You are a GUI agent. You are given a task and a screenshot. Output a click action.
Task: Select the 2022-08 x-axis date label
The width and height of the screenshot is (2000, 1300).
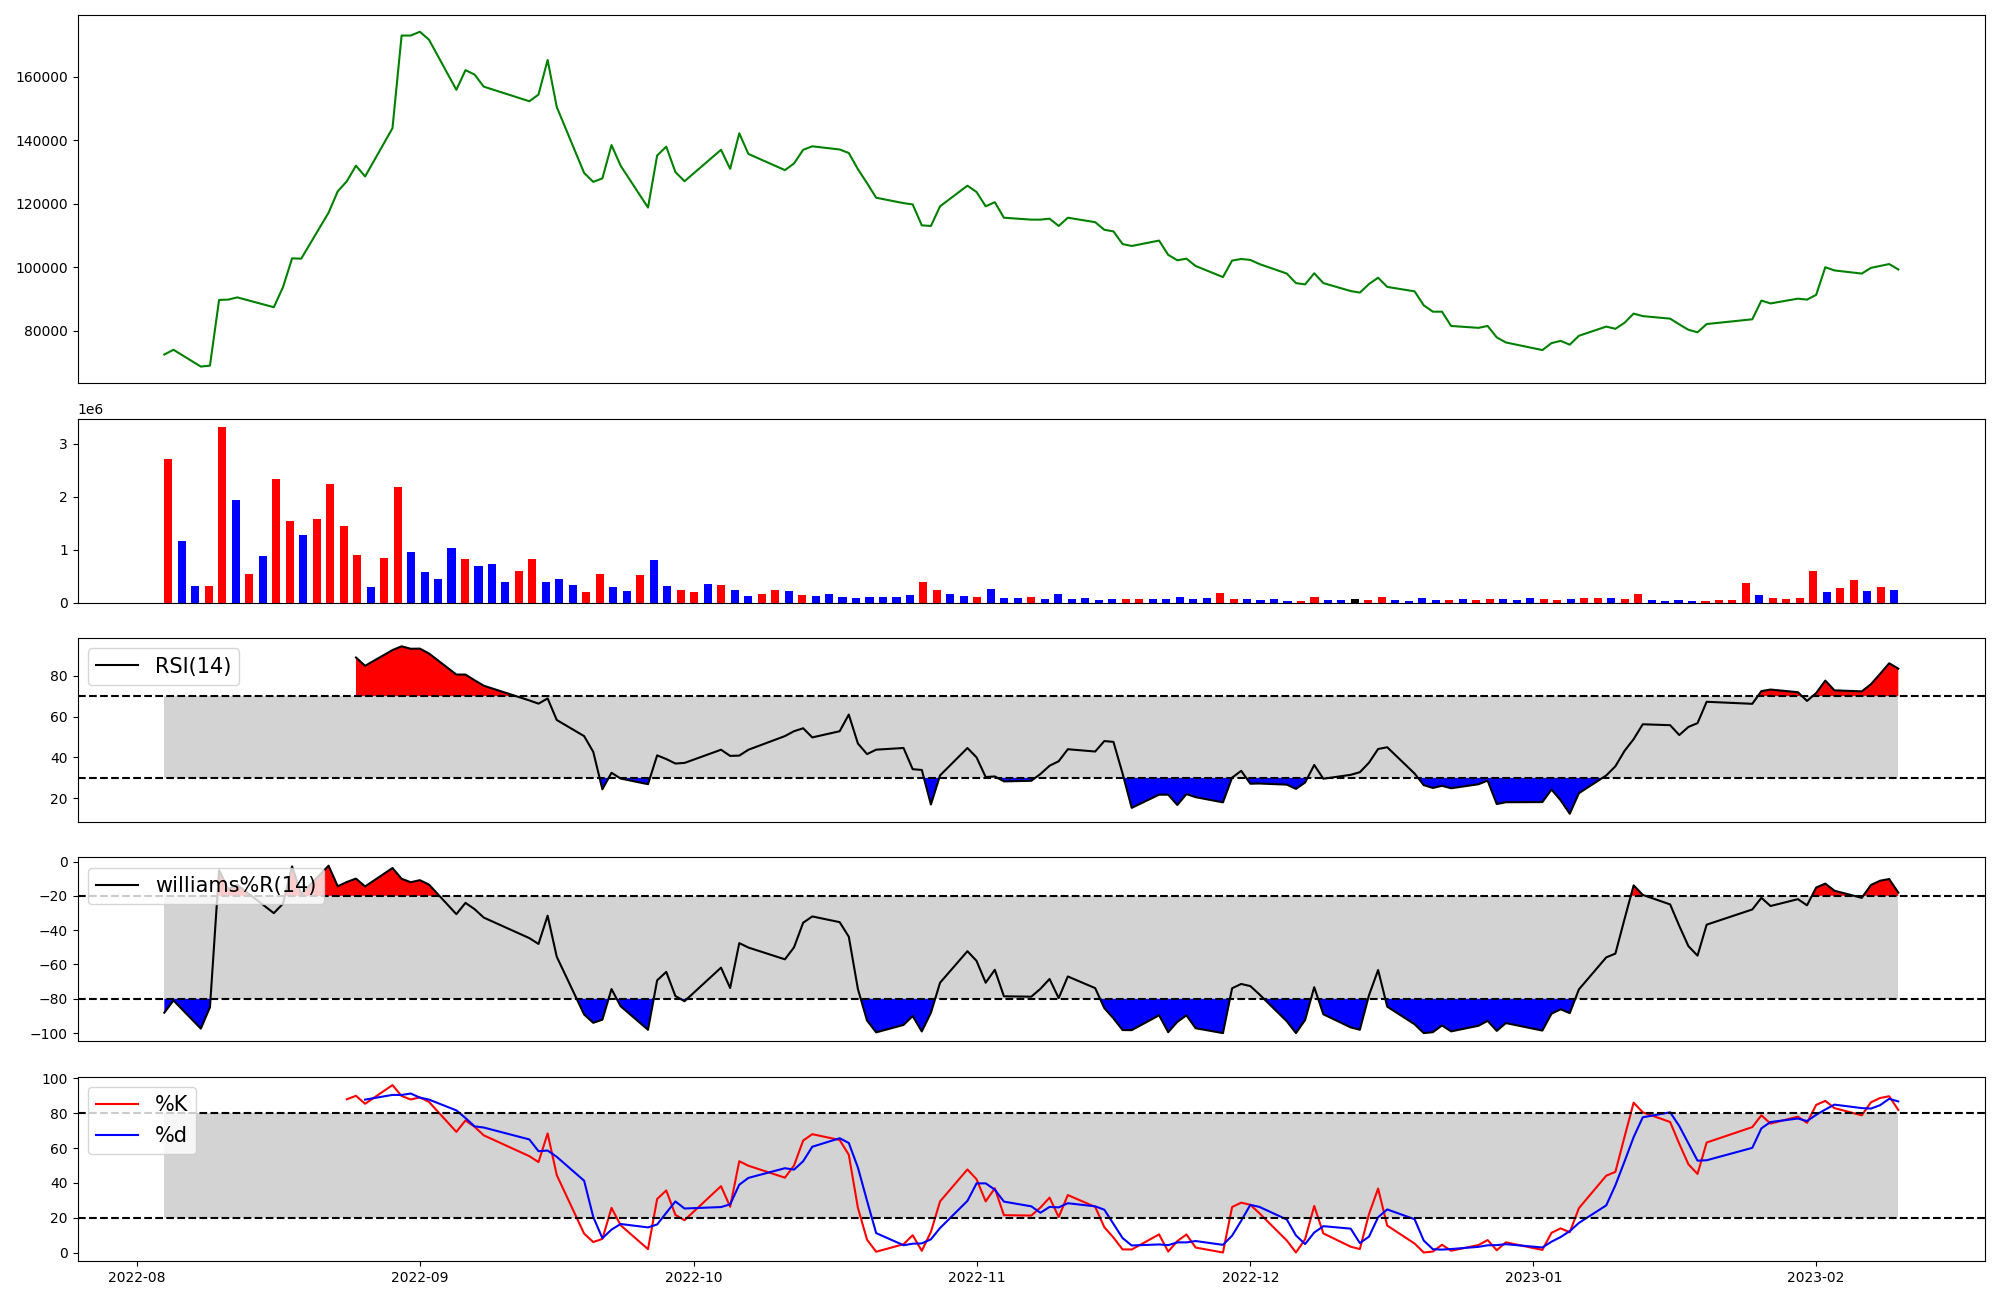coord(136,1277)
